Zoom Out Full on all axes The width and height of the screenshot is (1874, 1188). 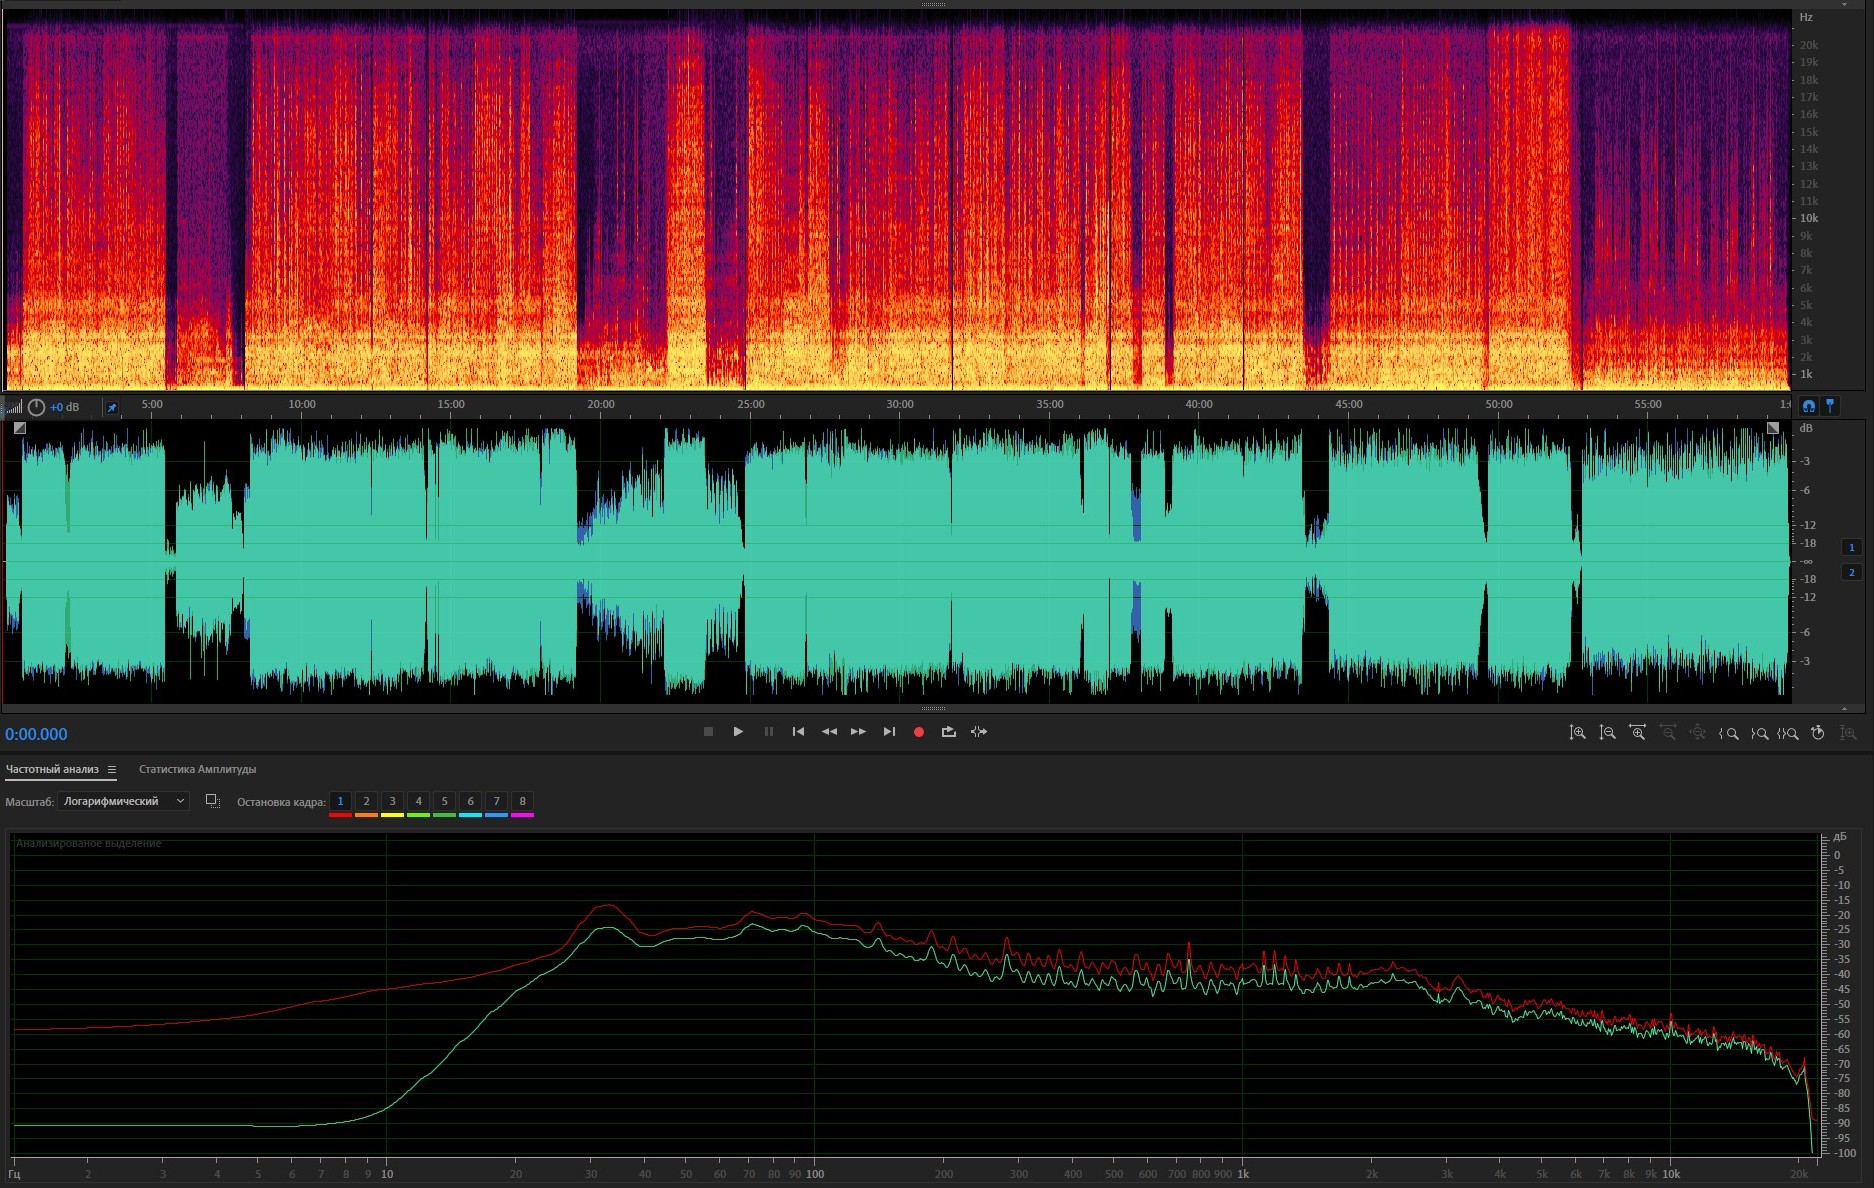1697,733
